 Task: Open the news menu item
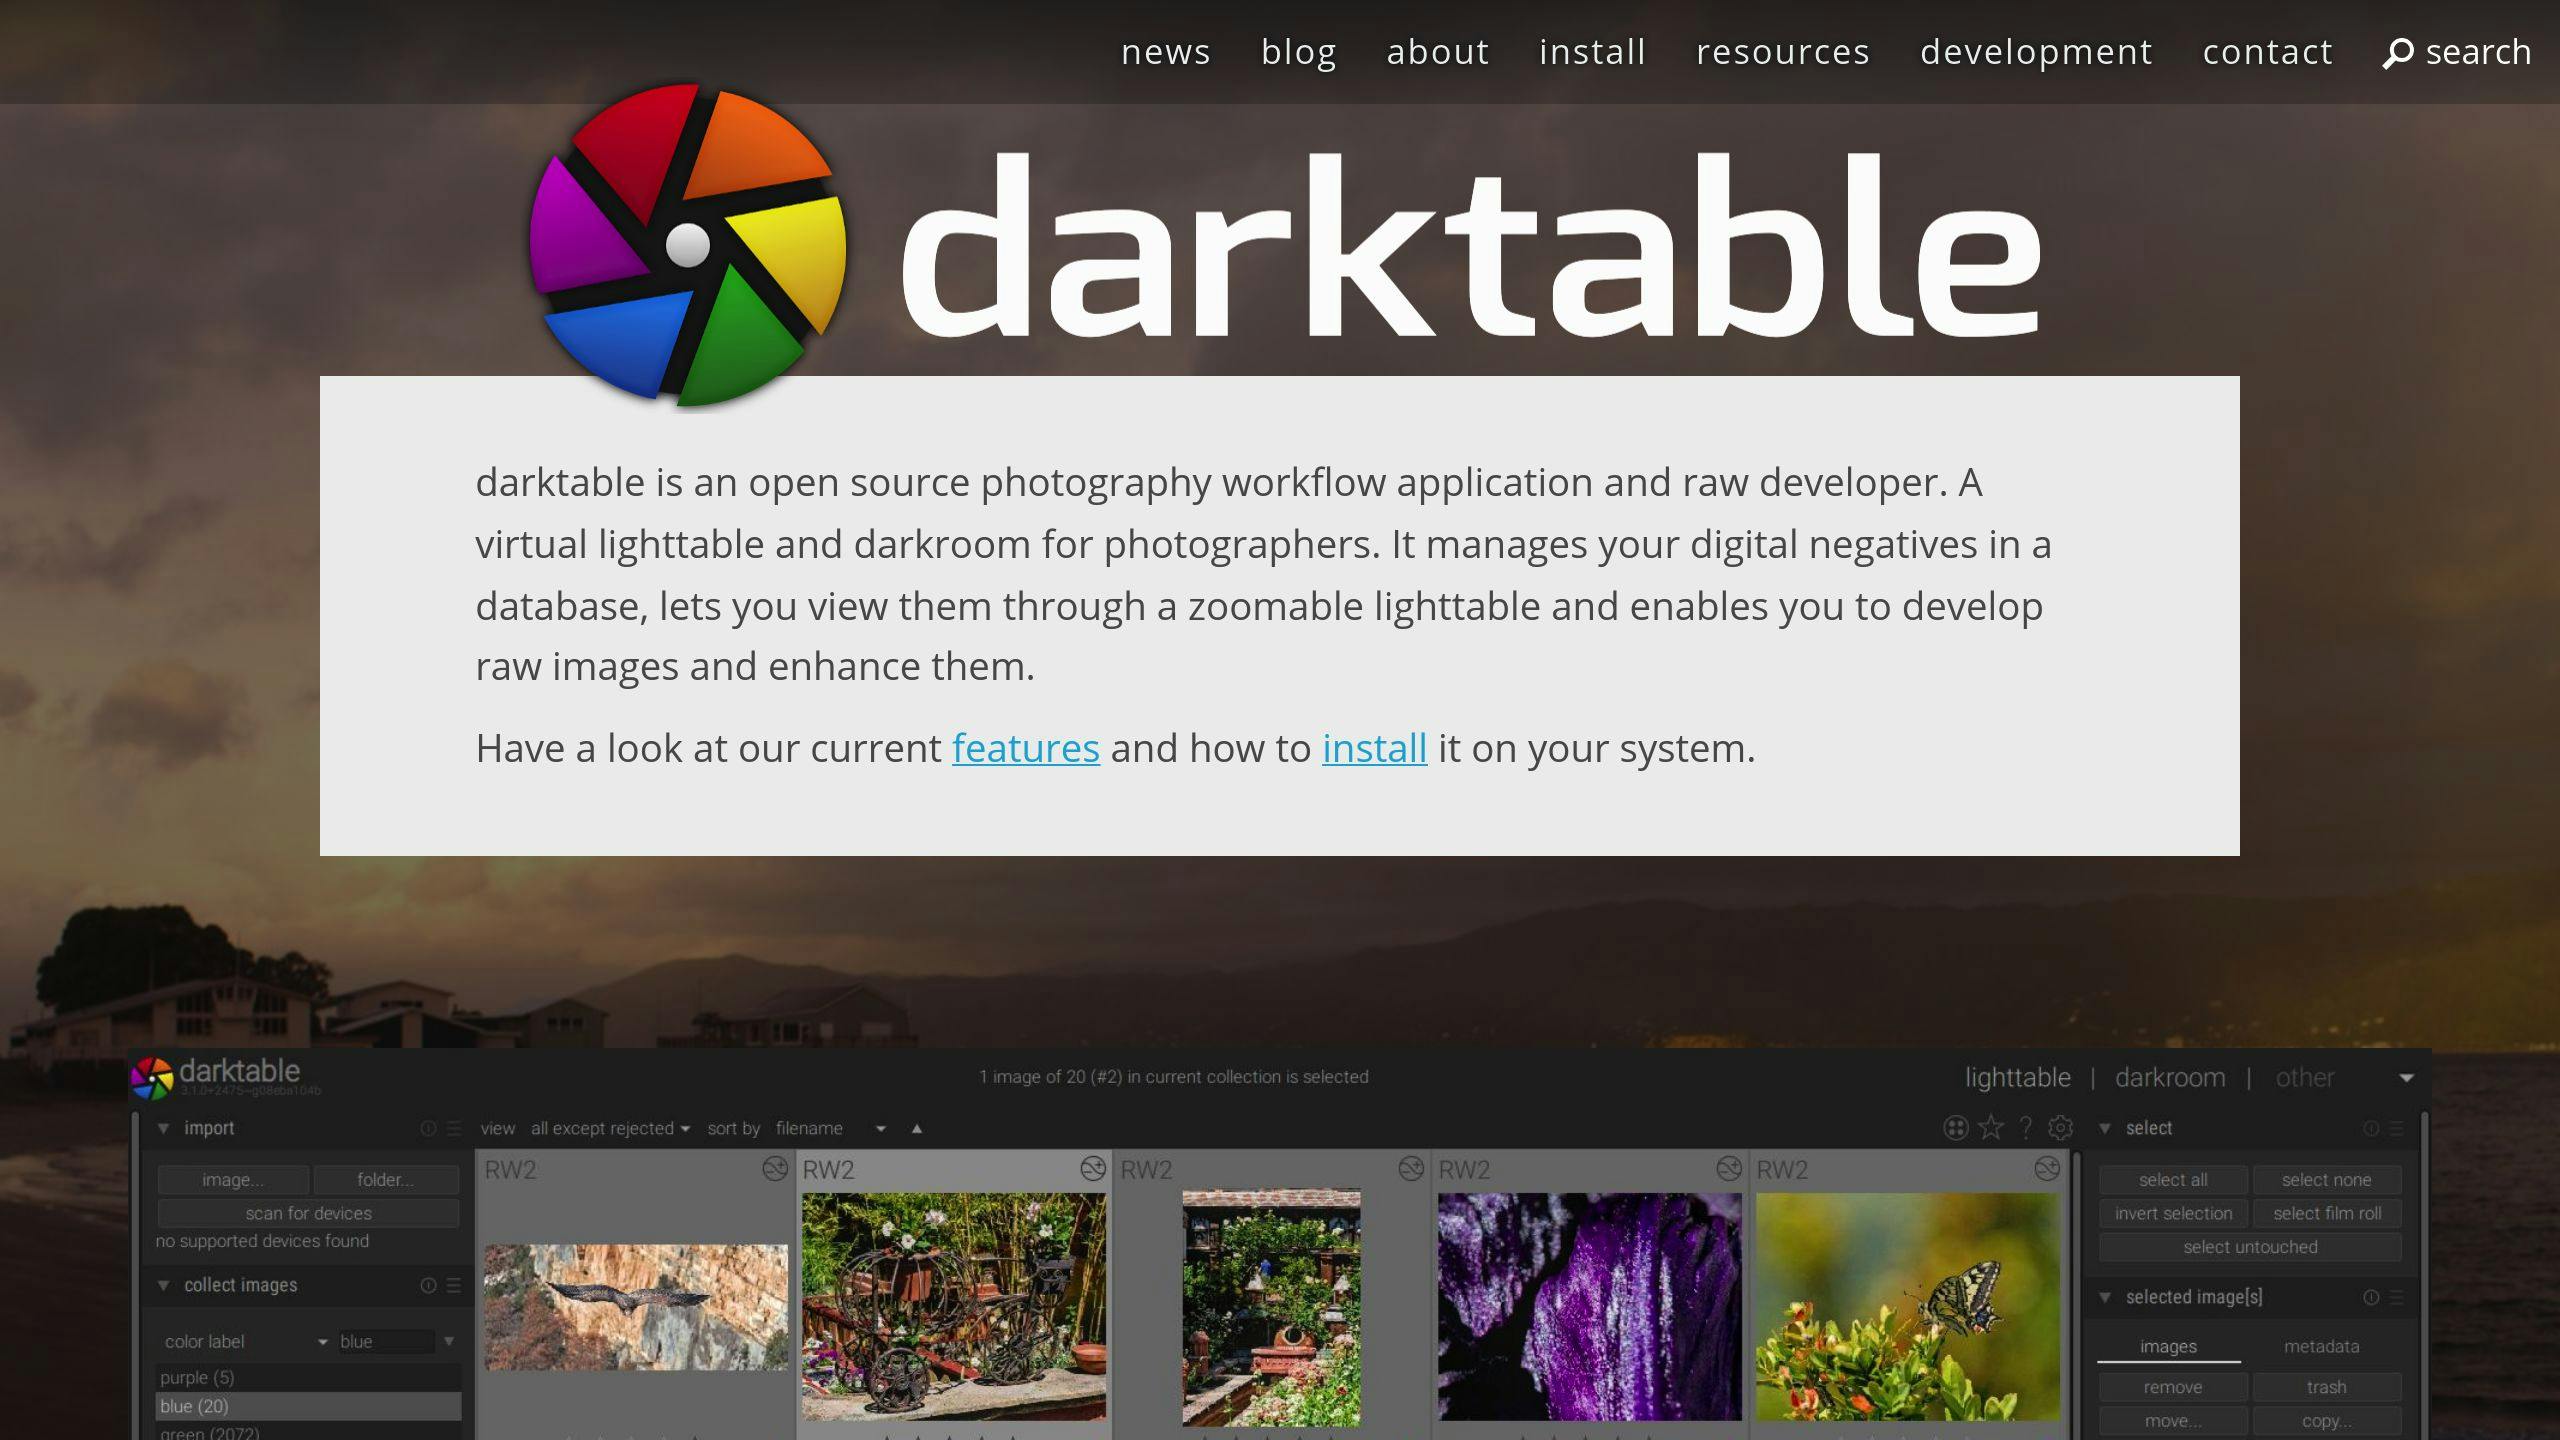[1165, 52]
